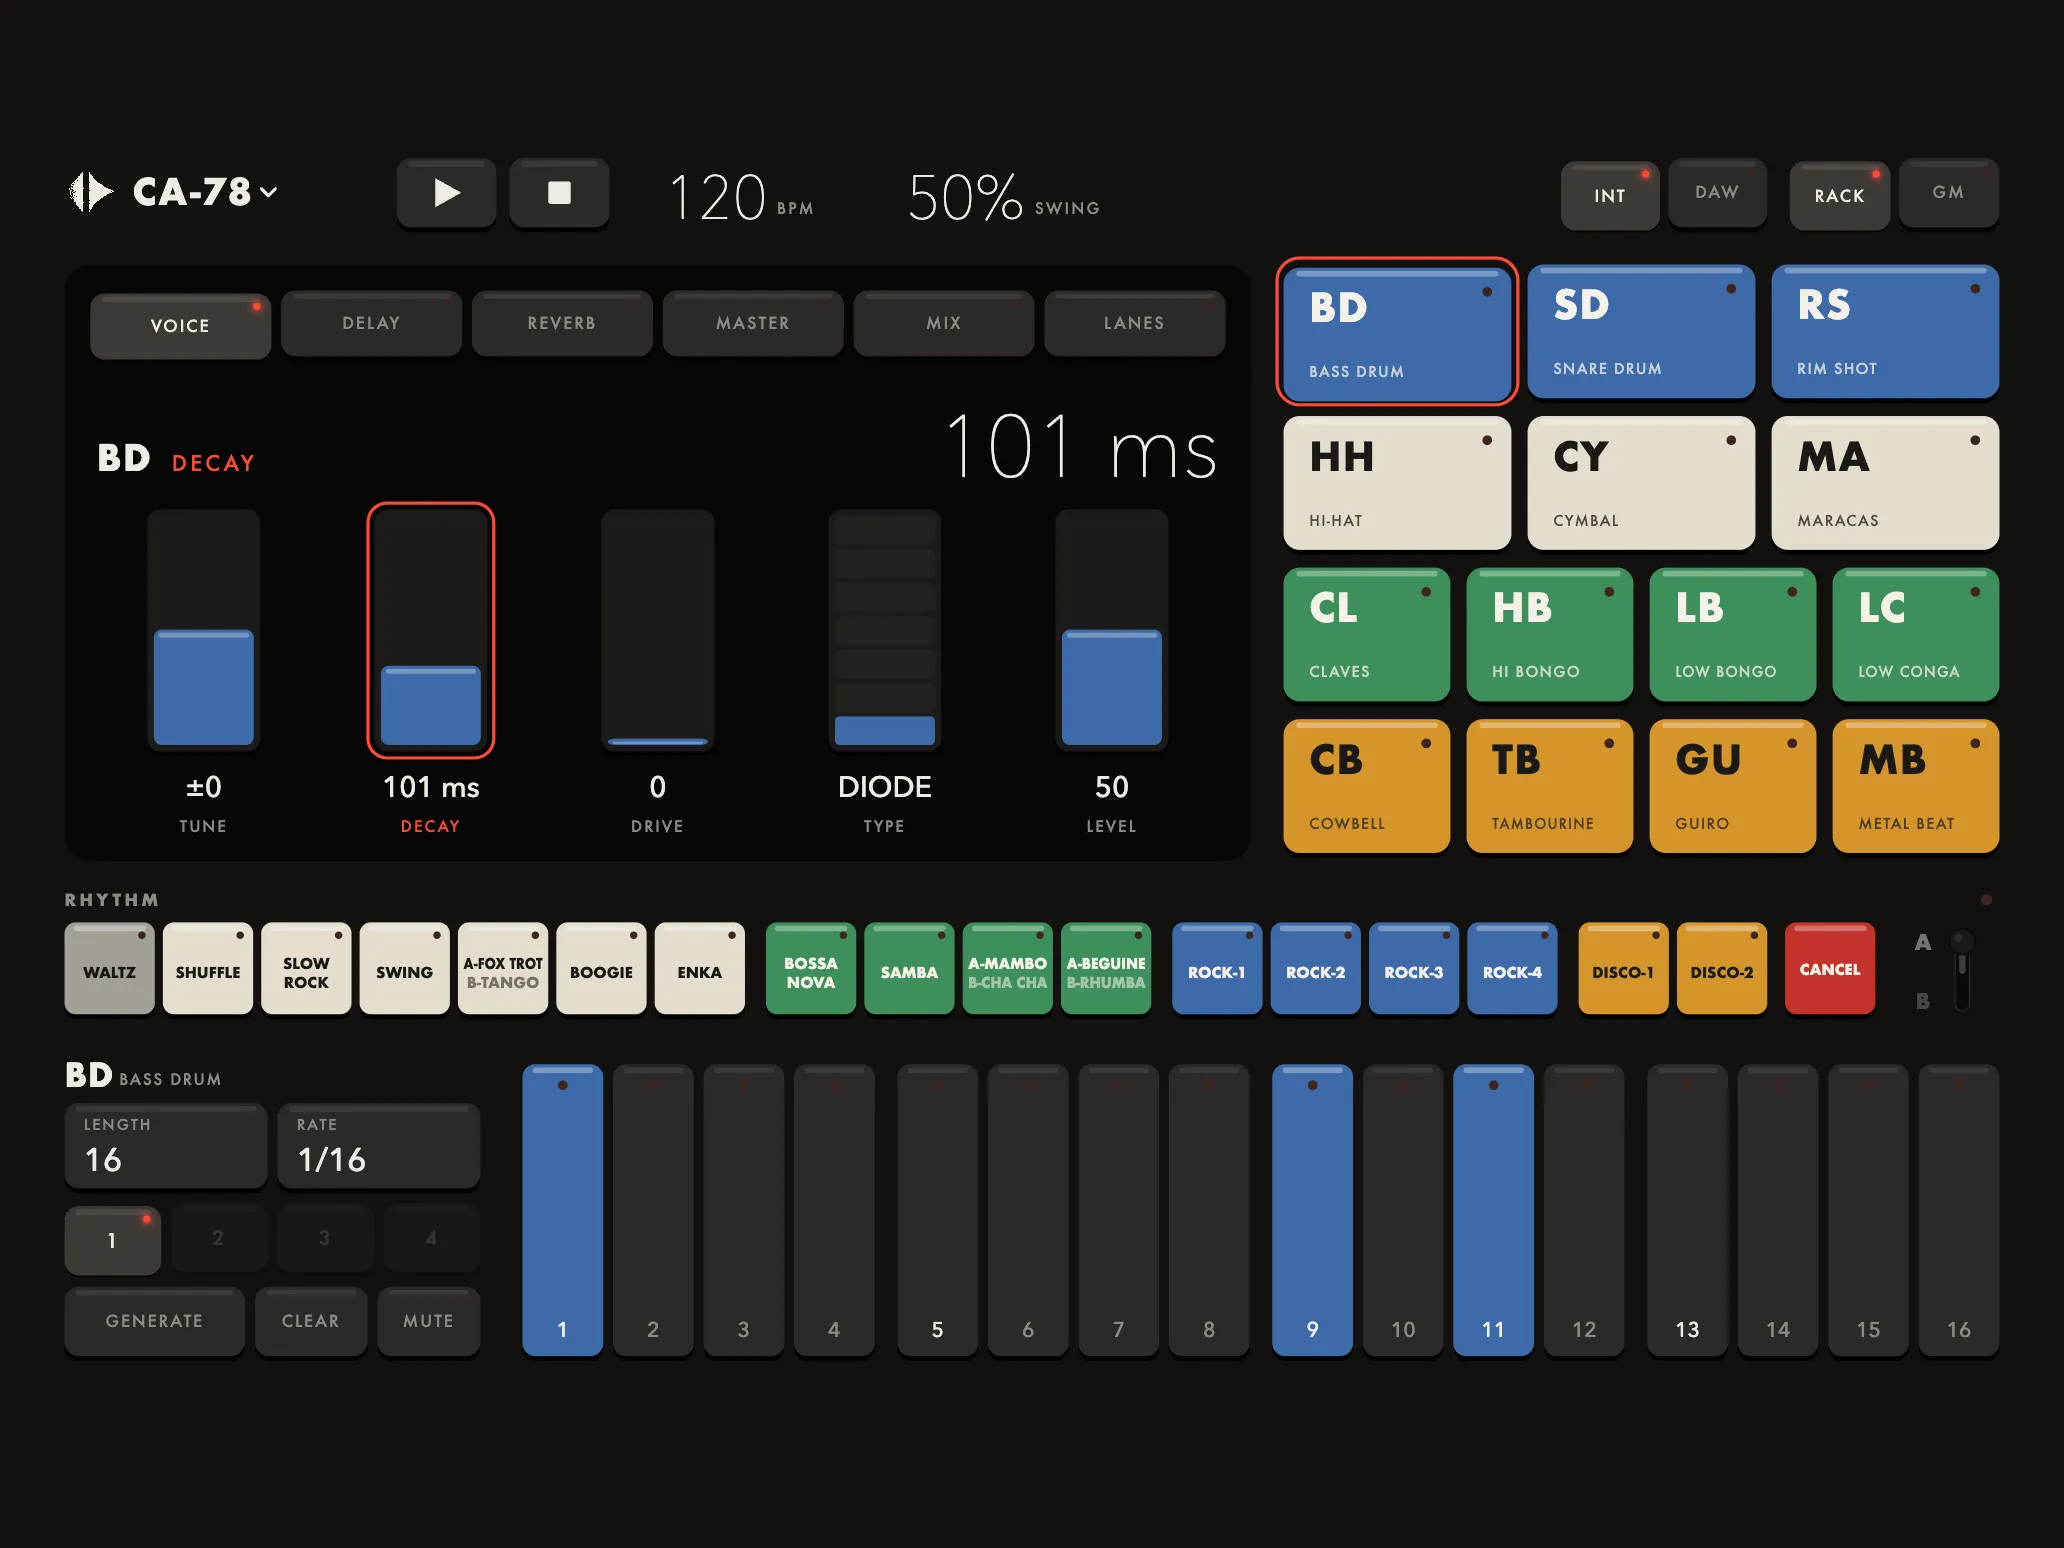Screen dimensions: 2064x1548
Task: Click the app logo beside CA-78
Action: point(90,191)
